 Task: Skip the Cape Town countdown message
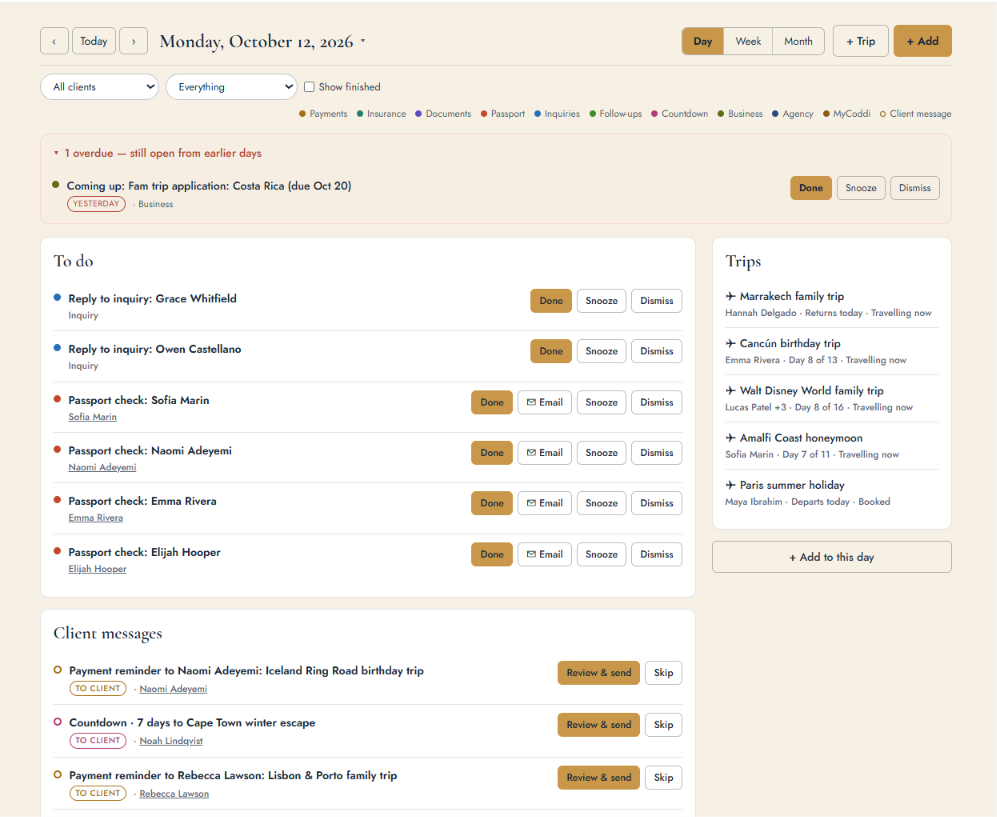(x=663, y=725)
